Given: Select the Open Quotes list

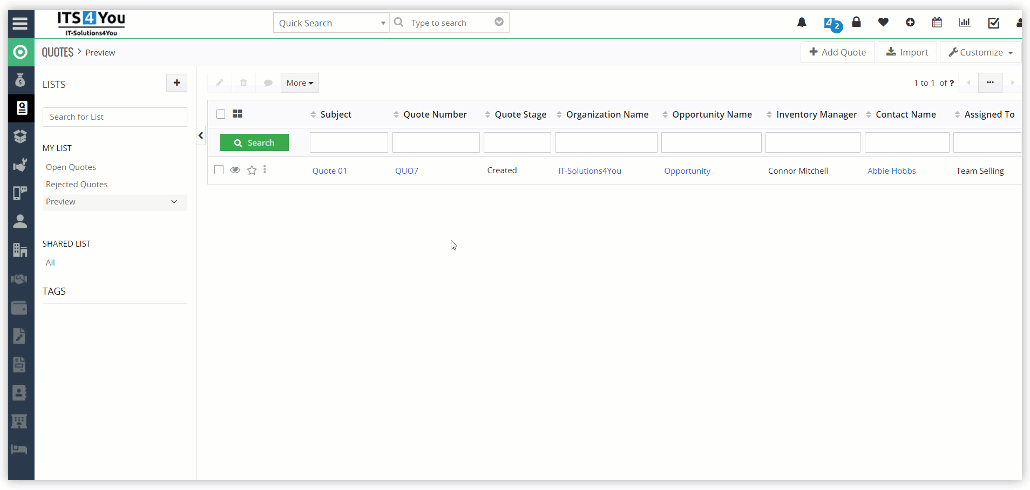Looking at the screenshot, I should point(71,167).
